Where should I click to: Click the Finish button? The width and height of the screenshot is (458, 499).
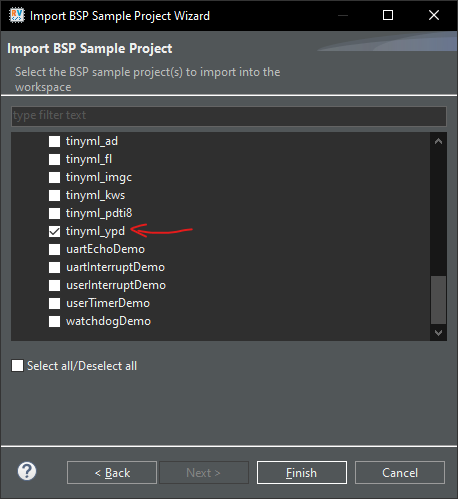[x=302, y=472]
